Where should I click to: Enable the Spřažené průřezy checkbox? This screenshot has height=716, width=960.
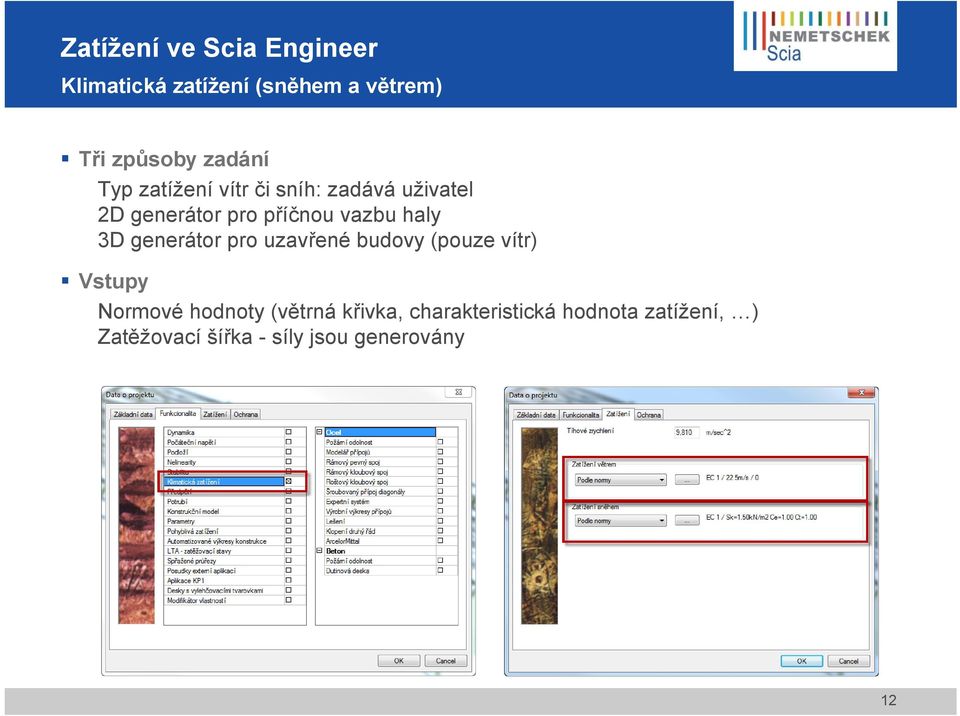pyautogui.click(x=288, y=560)
